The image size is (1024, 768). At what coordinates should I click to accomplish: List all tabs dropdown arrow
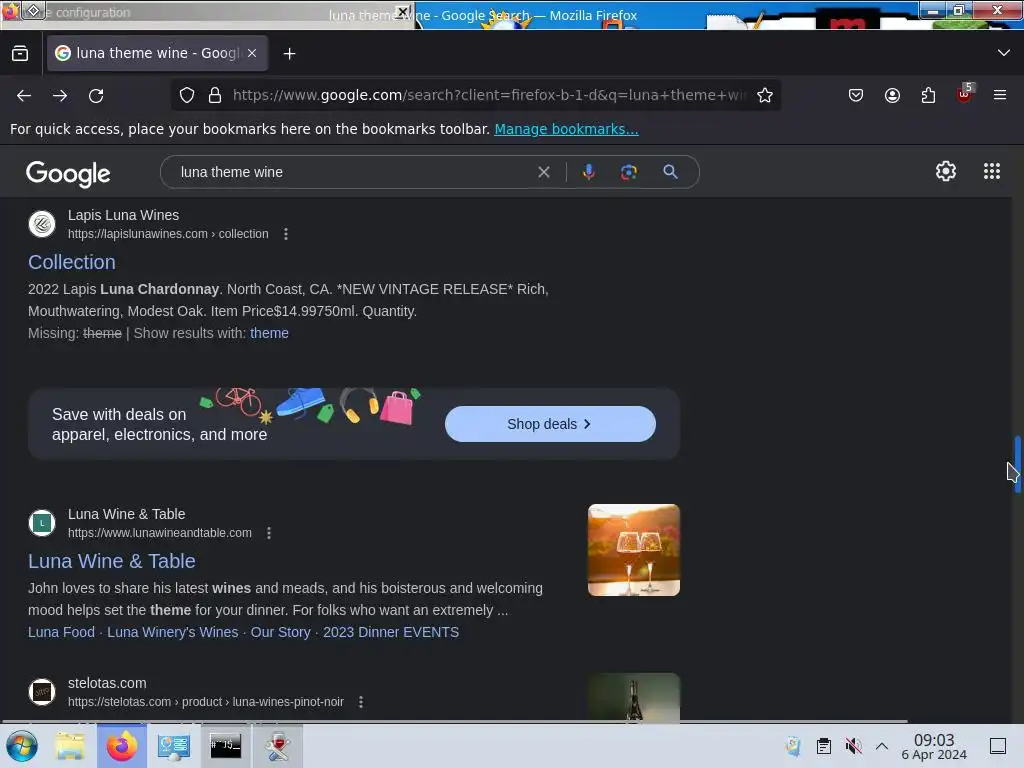(1004, 53)
